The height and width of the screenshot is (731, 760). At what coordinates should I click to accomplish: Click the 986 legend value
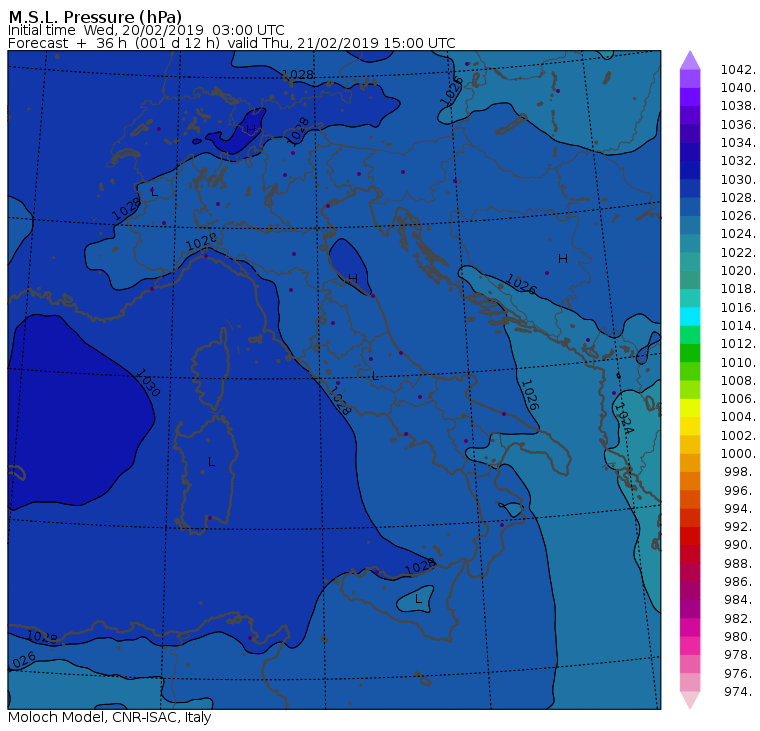740,581
